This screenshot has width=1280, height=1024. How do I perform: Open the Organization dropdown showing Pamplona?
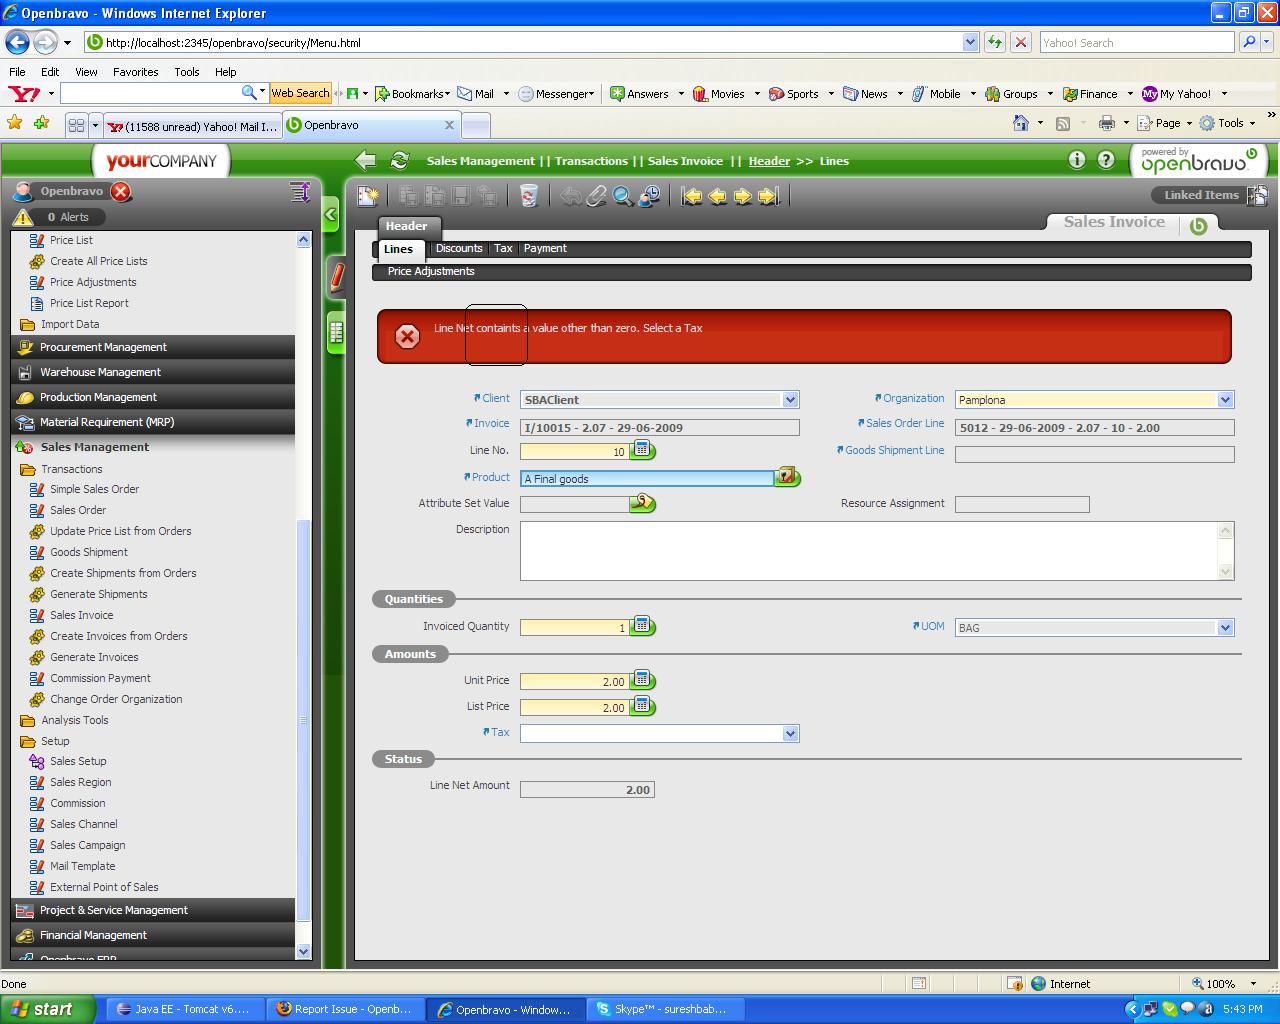tap(1225, 399)
